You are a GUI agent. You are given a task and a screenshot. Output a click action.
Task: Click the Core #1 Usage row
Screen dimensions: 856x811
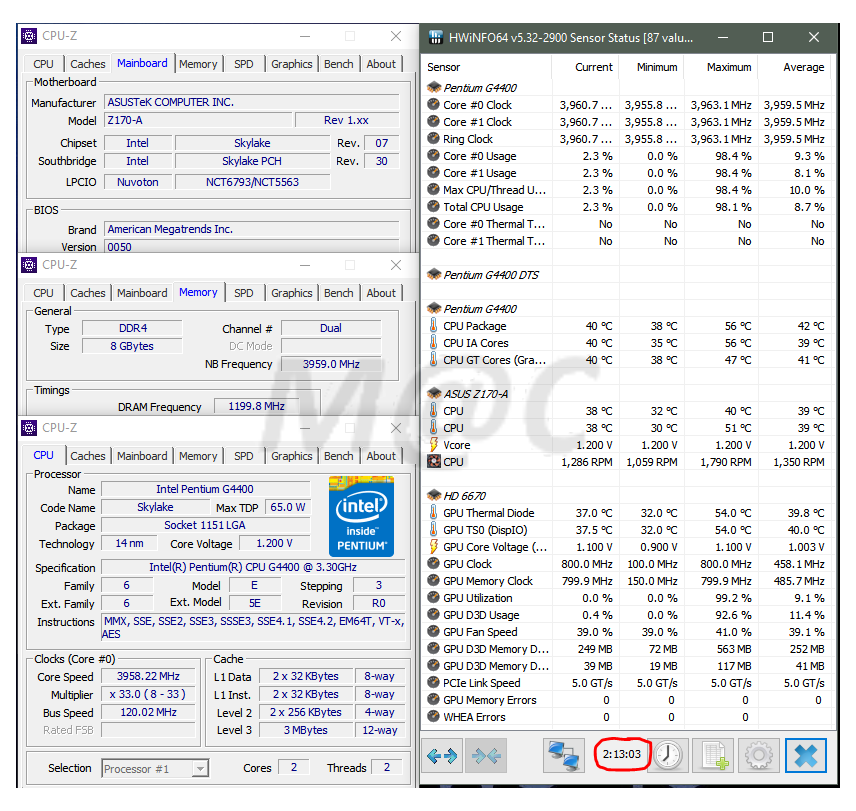(x=627, y=172)
